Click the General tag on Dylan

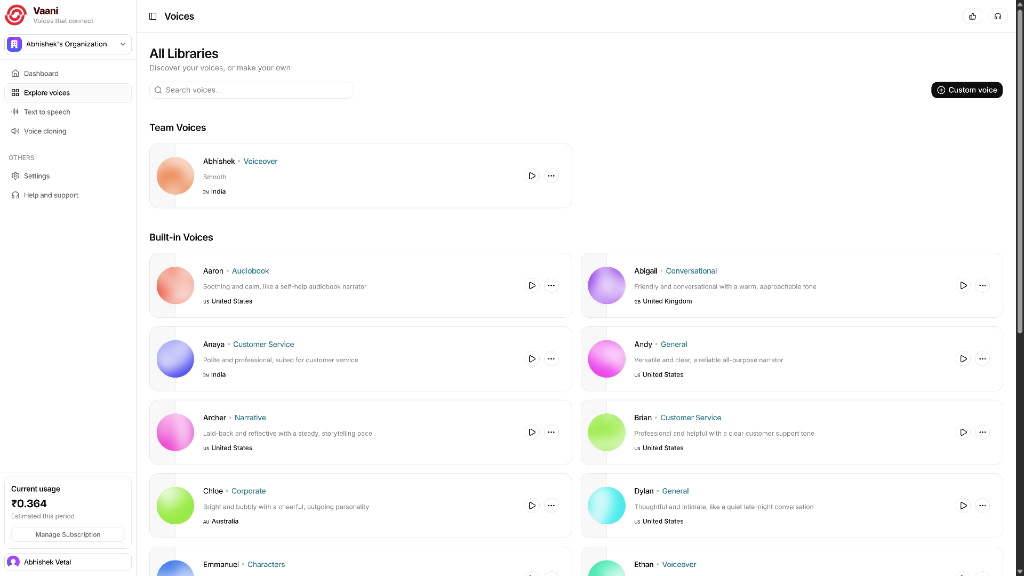(x=675, y=491)
